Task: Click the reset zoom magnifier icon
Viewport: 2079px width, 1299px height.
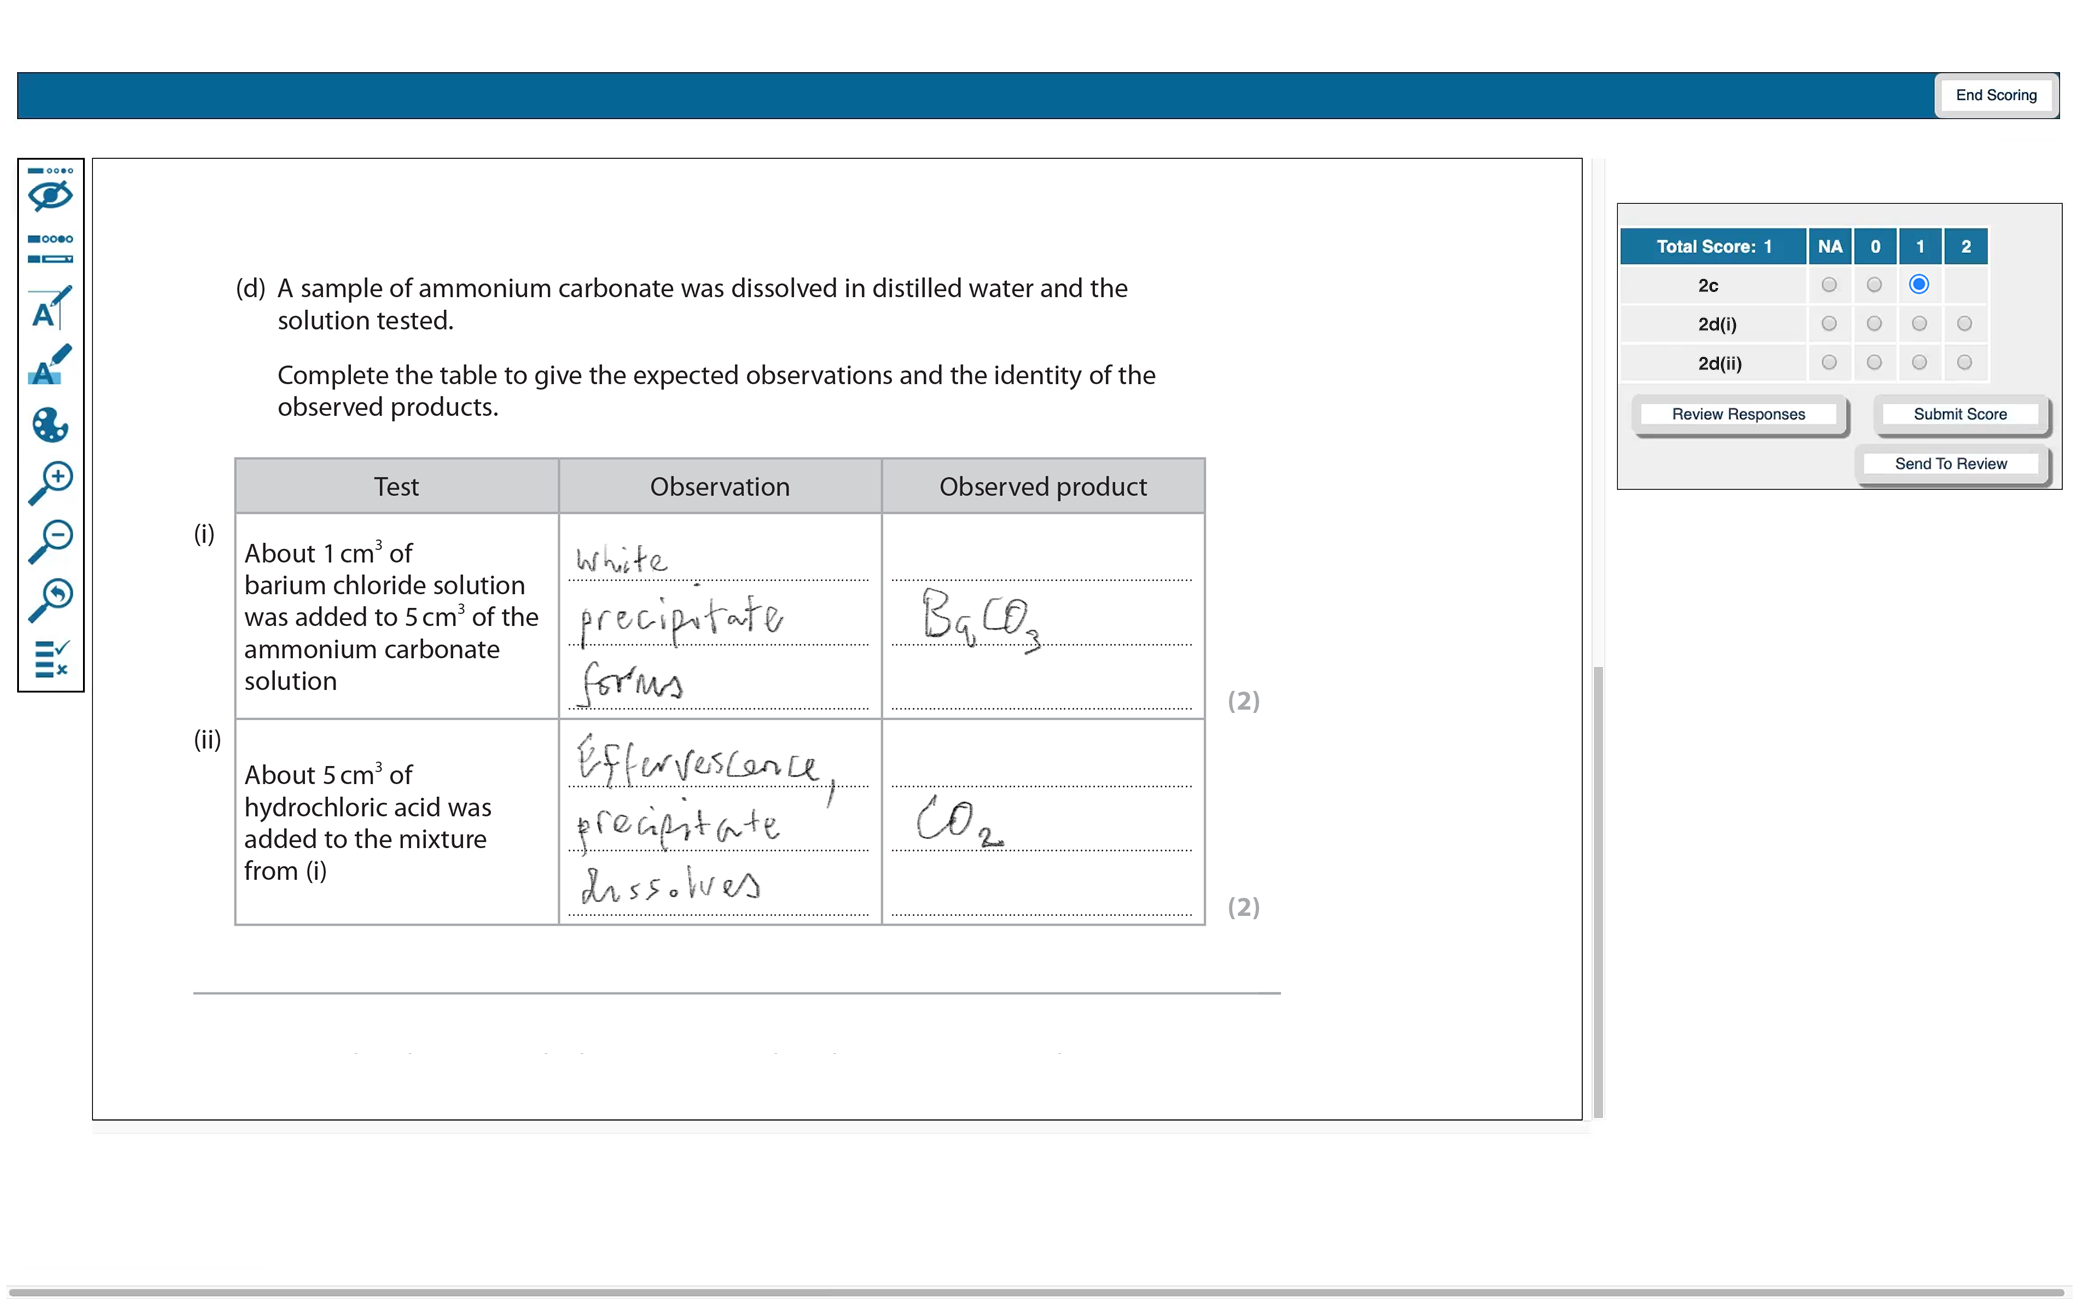Action: click(x=50, y=600)
